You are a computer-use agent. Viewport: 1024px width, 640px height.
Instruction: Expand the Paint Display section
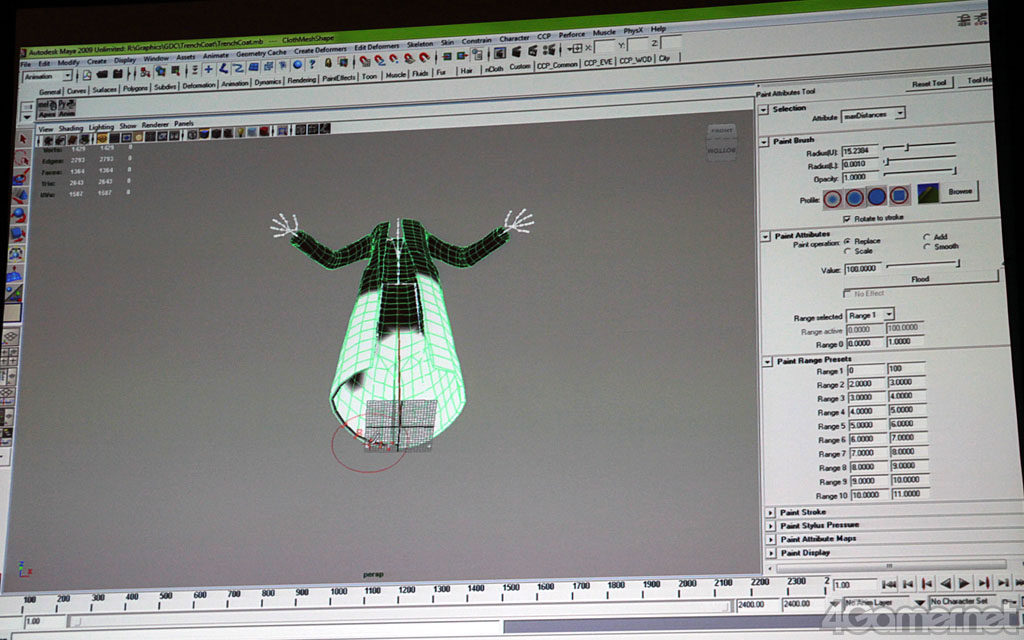(x=770, y=552)
